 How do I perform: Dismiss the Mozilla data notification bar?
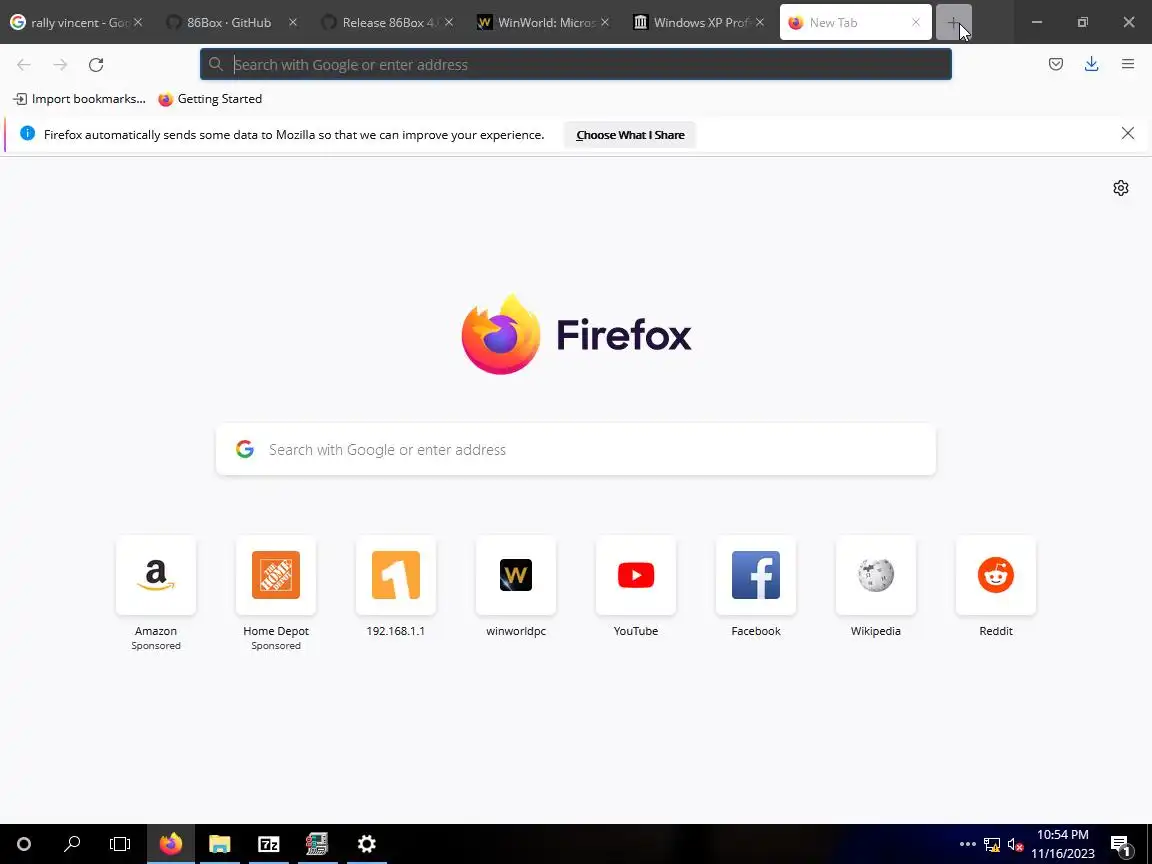(x=1128, y=134)
